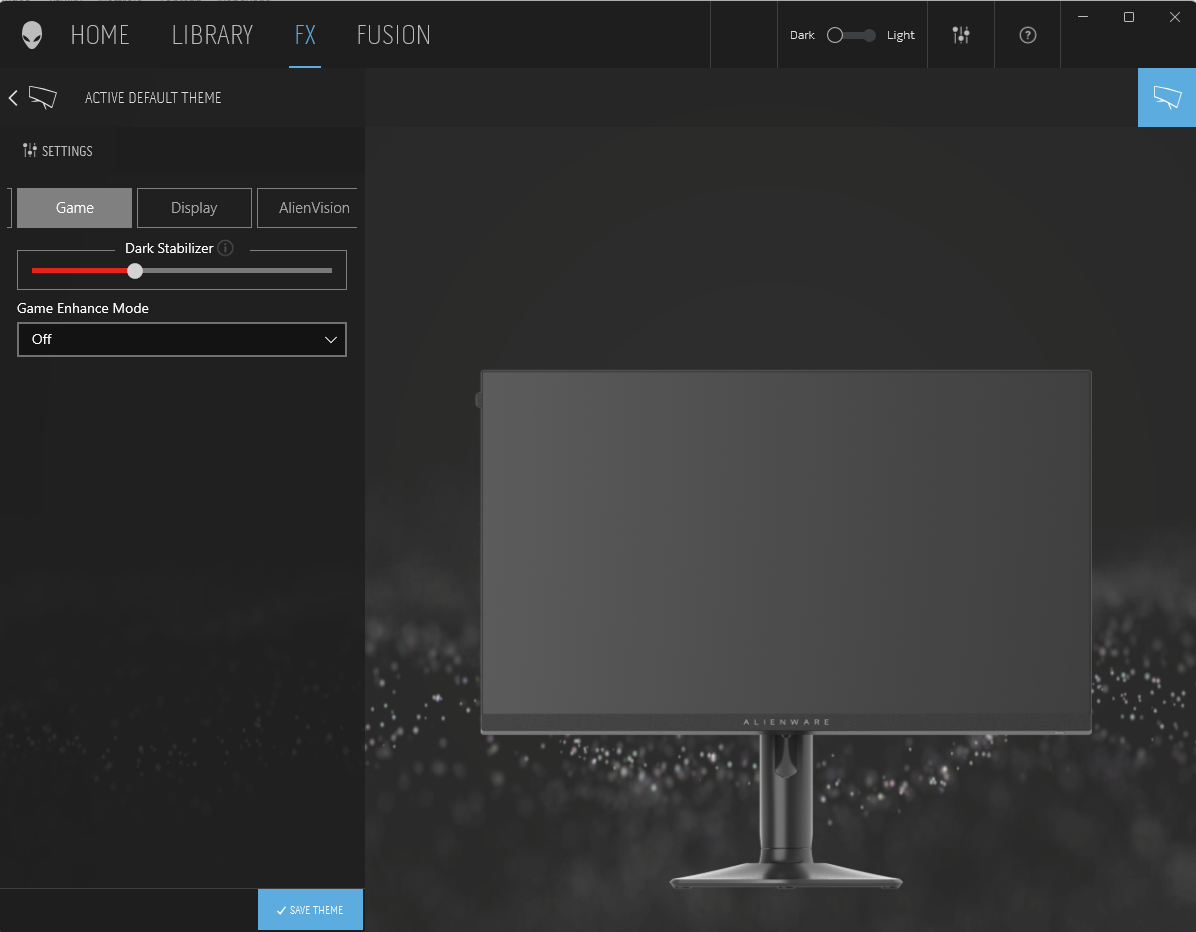Open the LIBRARY tab

(x=212, y=35)
